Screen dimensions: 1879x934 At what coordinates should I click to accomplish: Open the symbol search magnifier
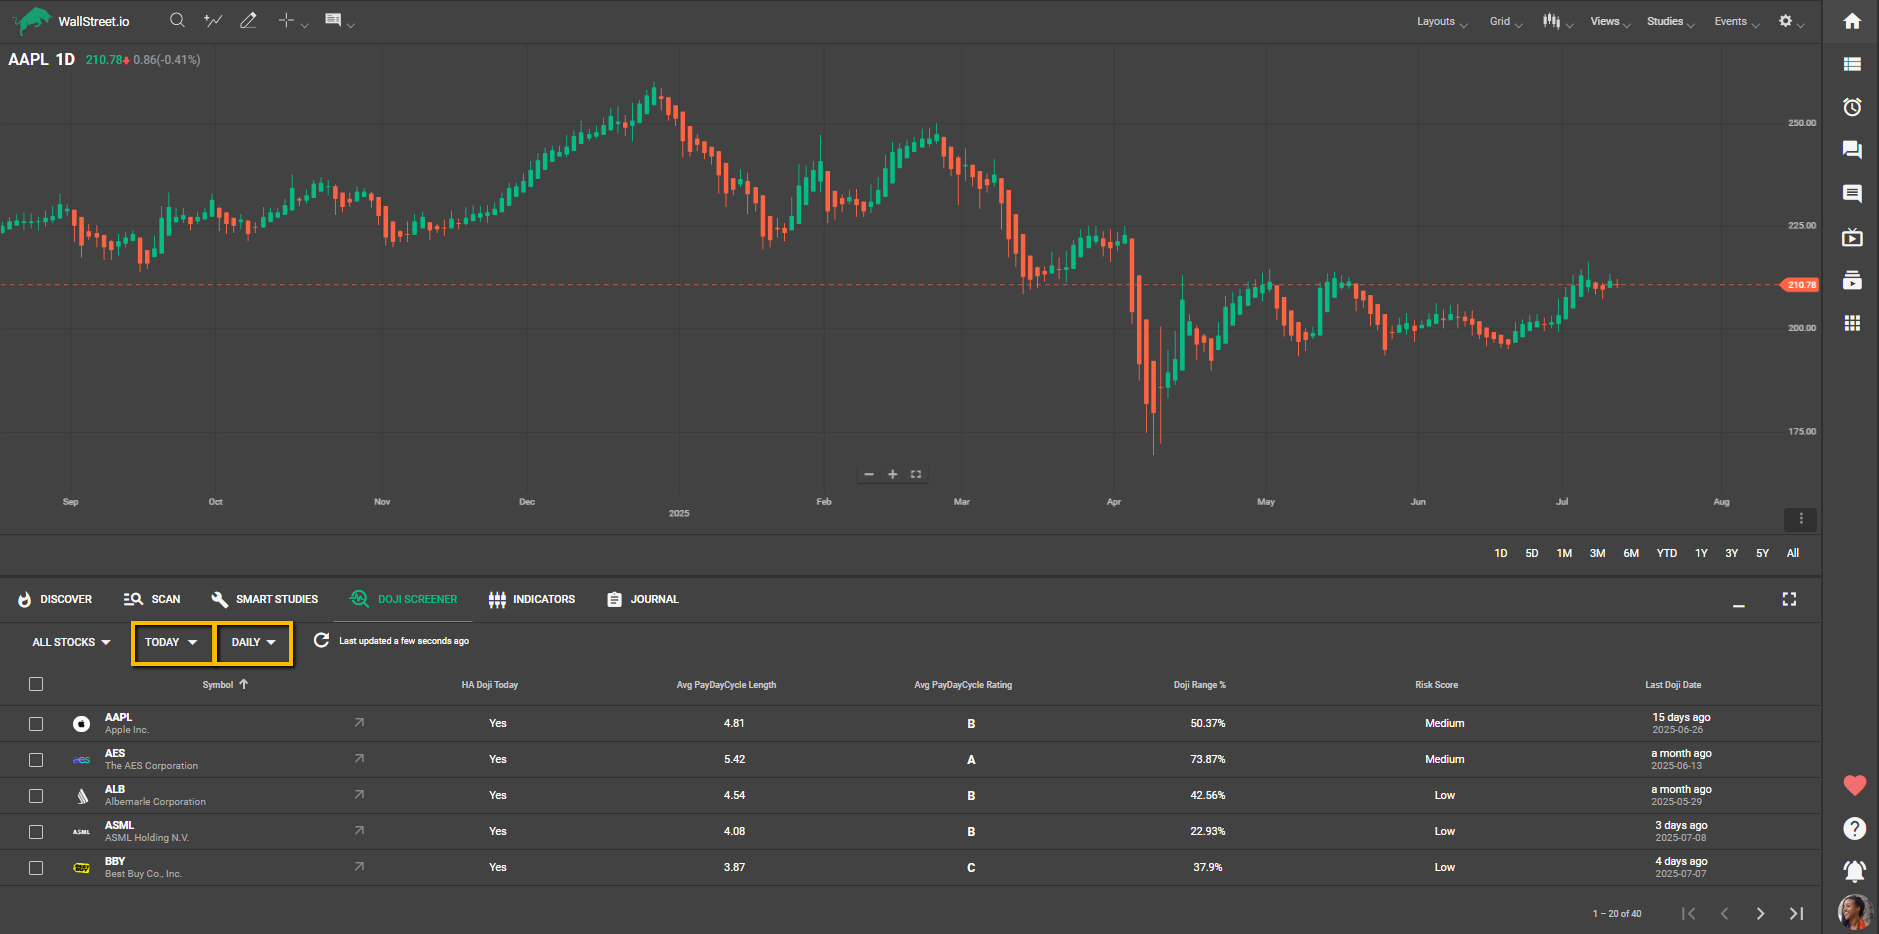177,20
